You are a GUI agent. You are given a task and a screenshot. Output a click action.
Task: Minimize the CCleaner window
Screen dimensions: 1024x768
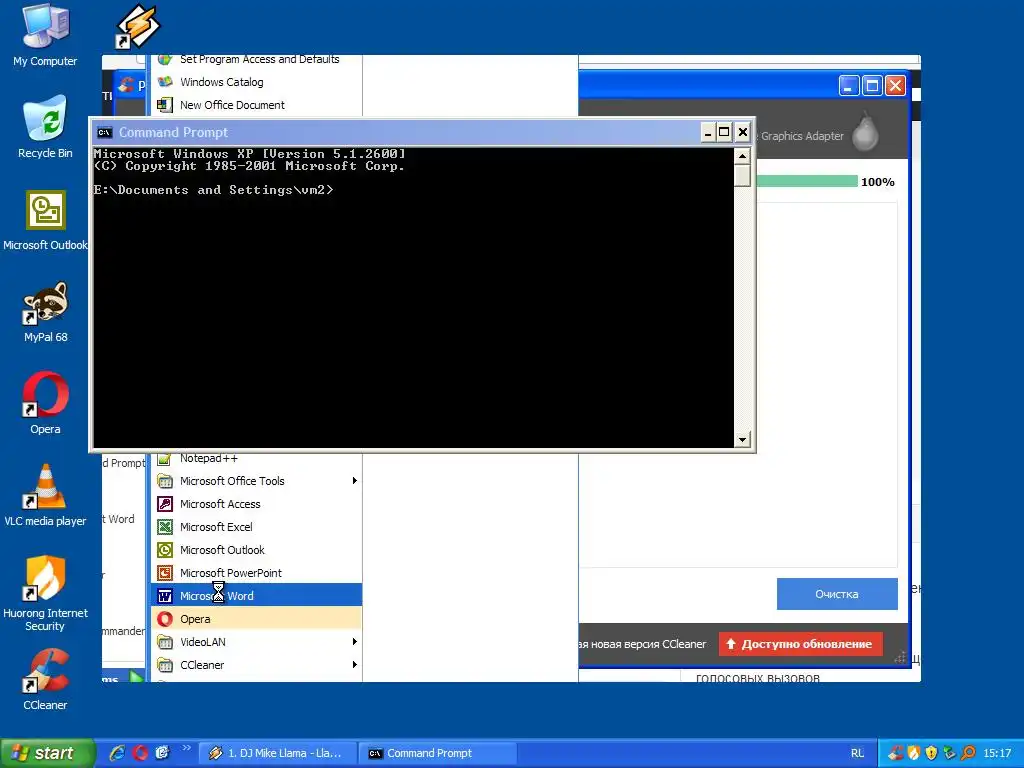849,86
